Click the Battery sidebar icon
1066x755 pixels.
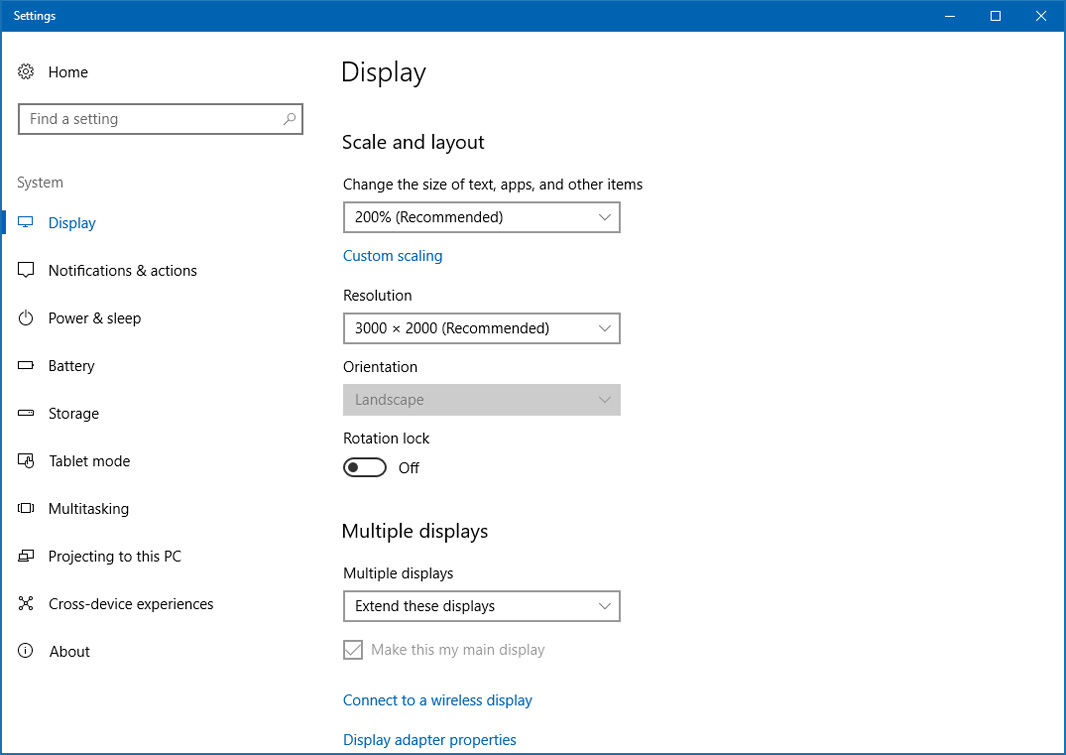click(26, 366)
